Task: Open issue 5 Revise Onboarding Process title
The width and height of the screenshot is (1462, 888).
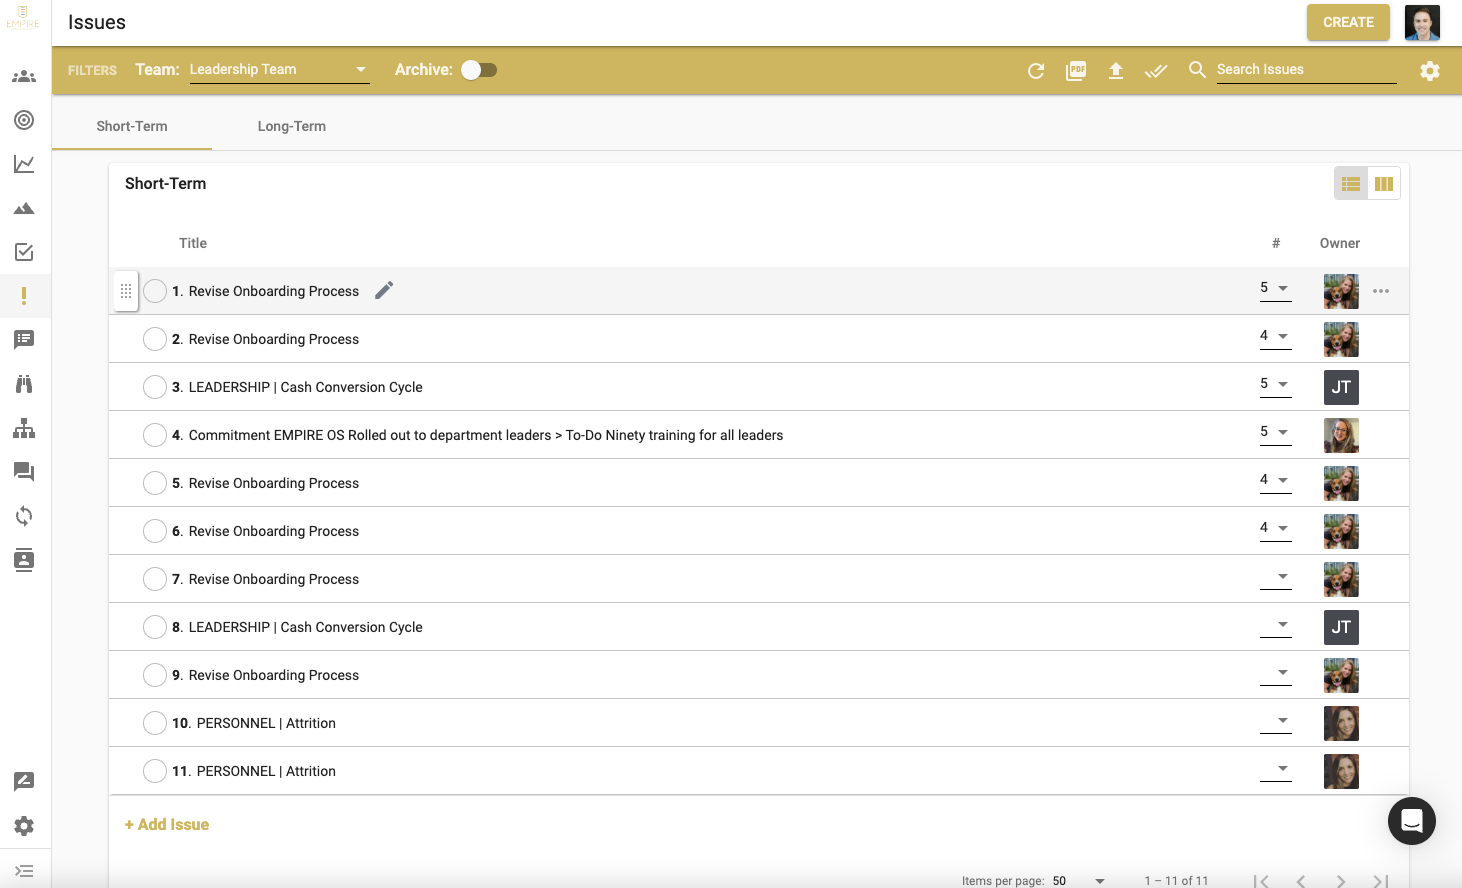Action: point(274,483)
